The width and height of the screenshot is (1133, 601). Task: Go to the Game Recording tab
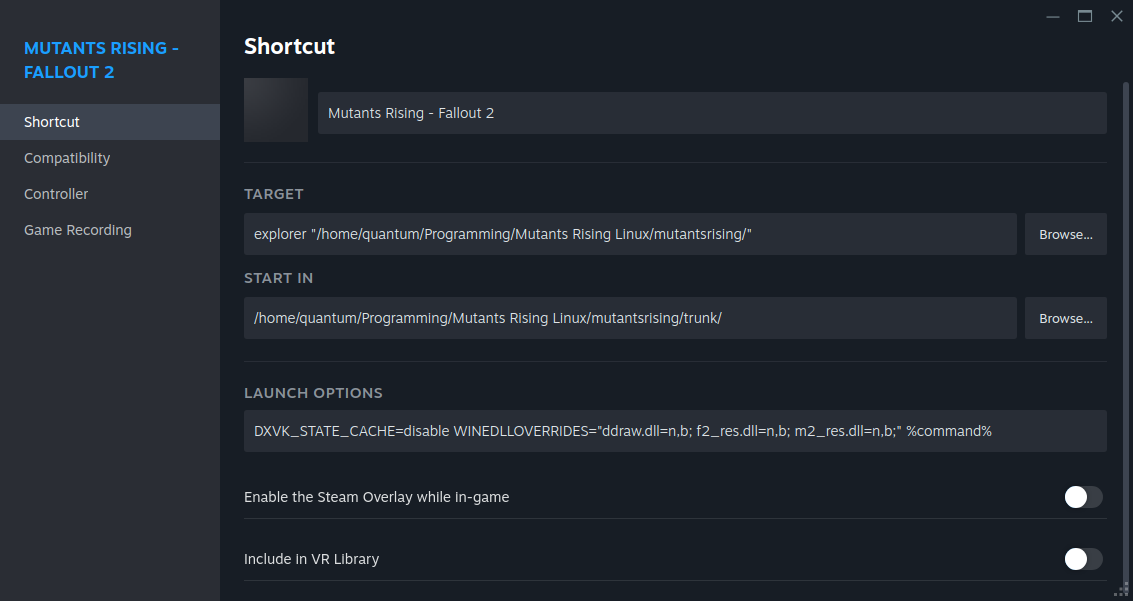pos(110,230)
